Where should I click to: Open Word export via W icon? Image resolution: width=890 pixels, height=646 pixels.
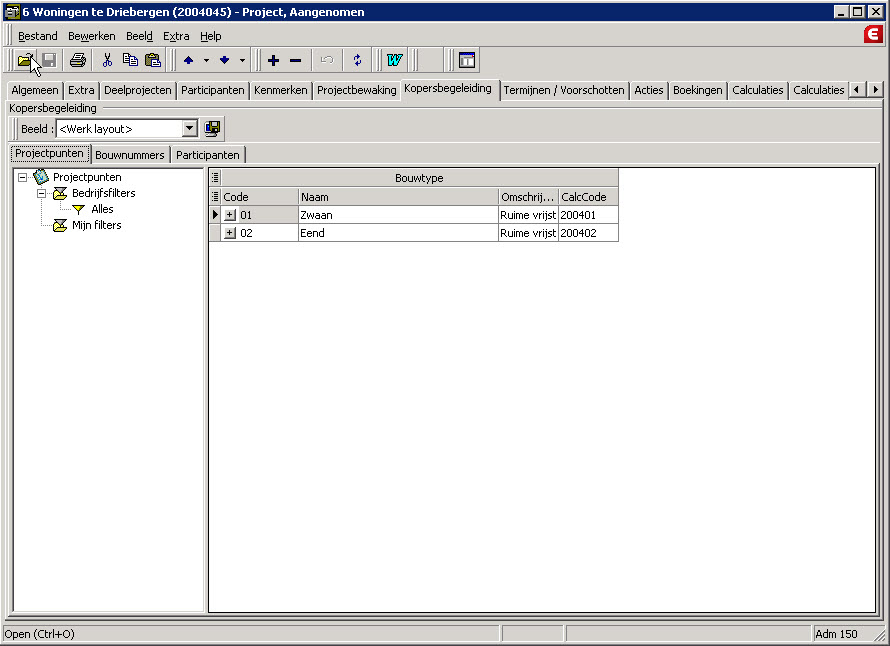pos(394,60)
